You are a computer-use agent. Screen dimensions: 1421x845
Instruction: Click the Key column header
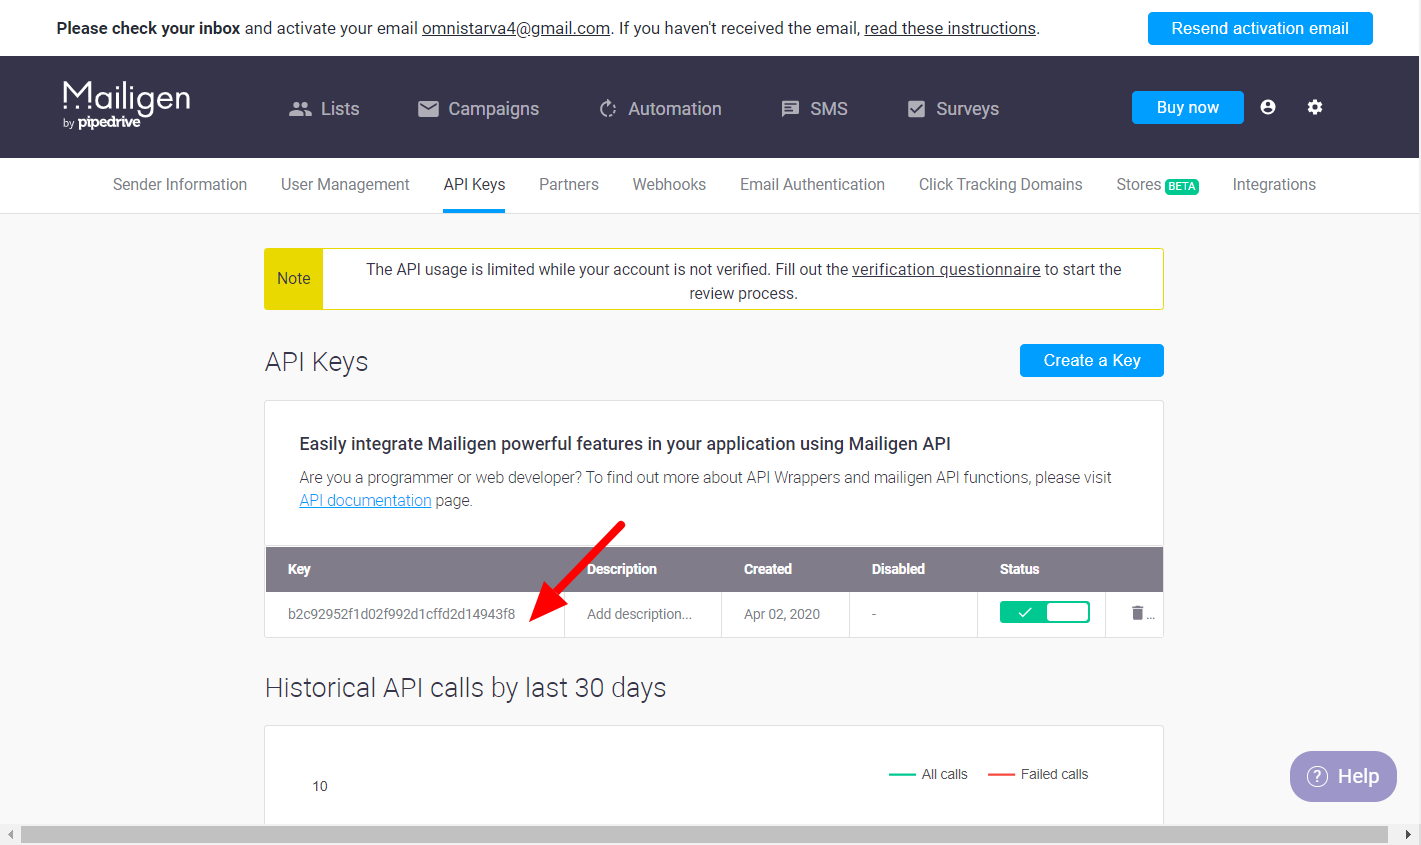[x=299, y=569]
